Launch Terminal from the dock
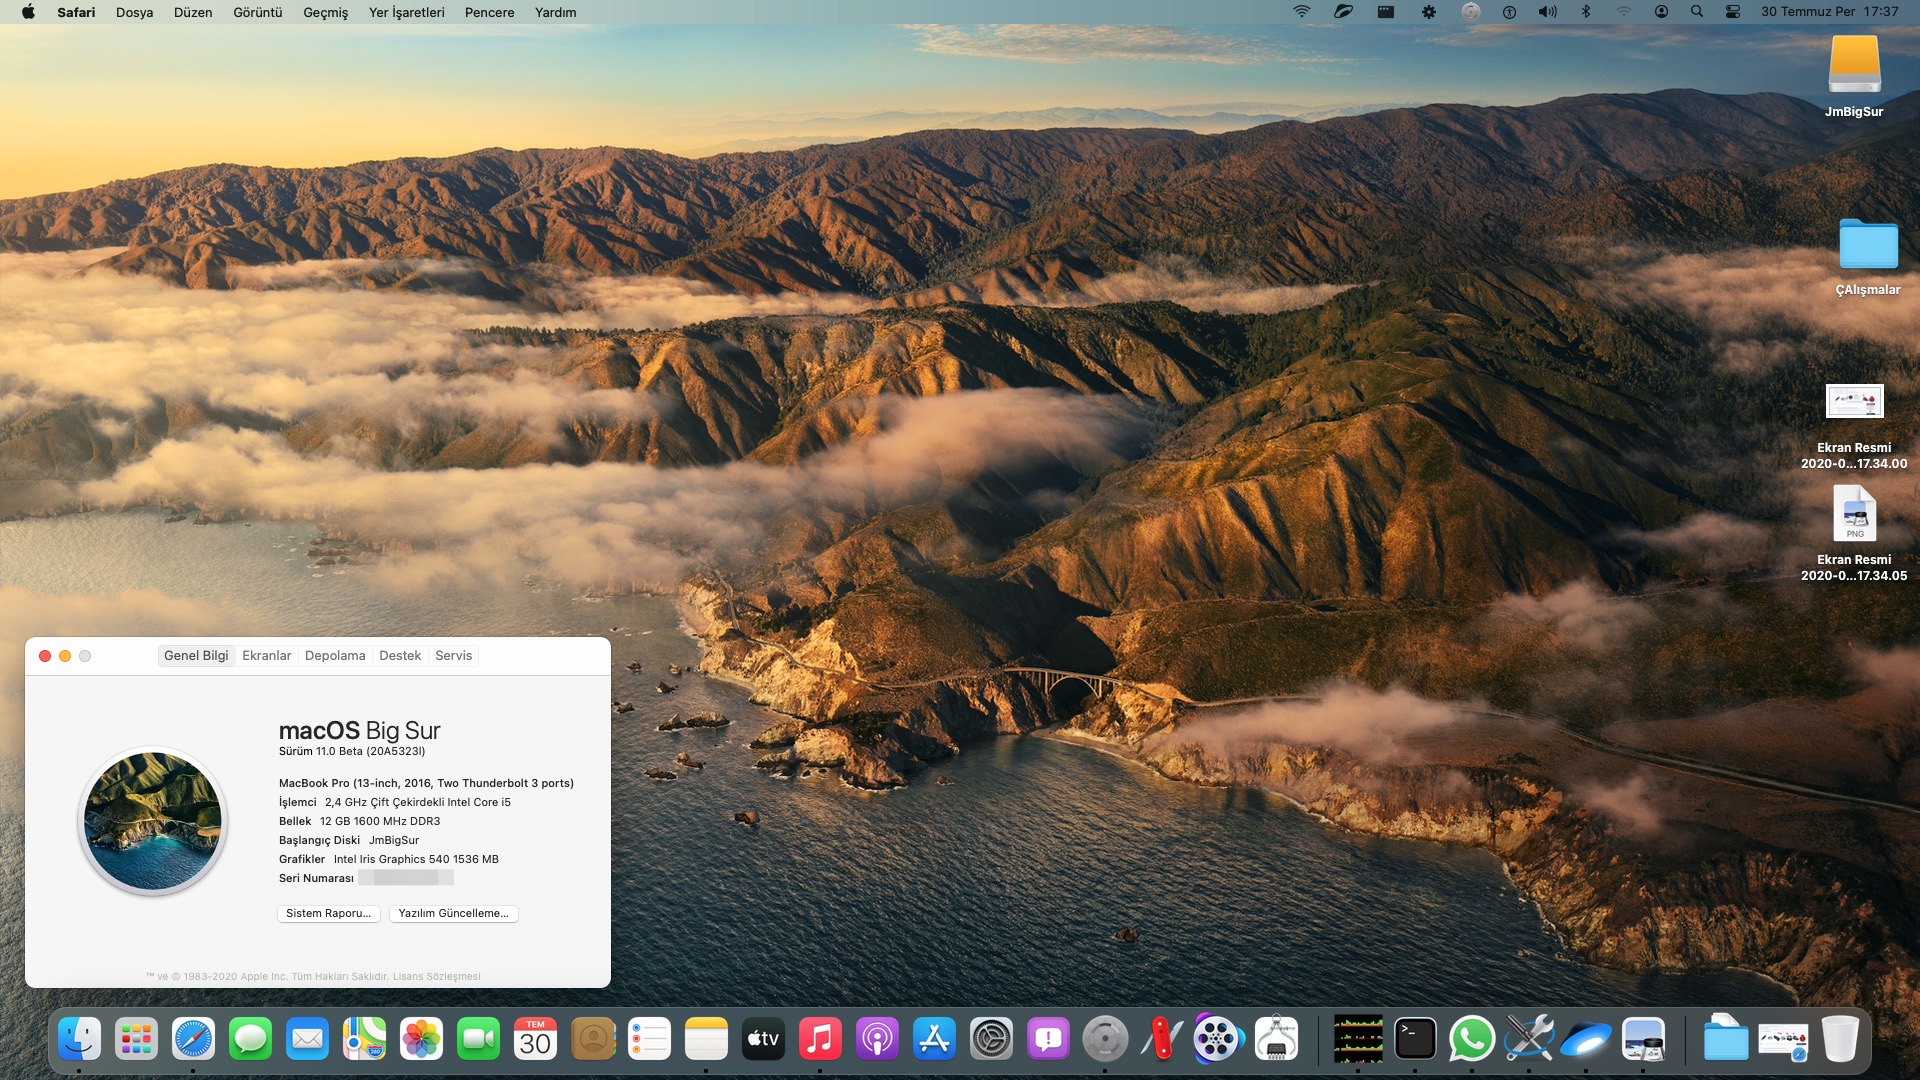The width and height of the screenshot is (1920, 1080). [x=1415, y=1039]
